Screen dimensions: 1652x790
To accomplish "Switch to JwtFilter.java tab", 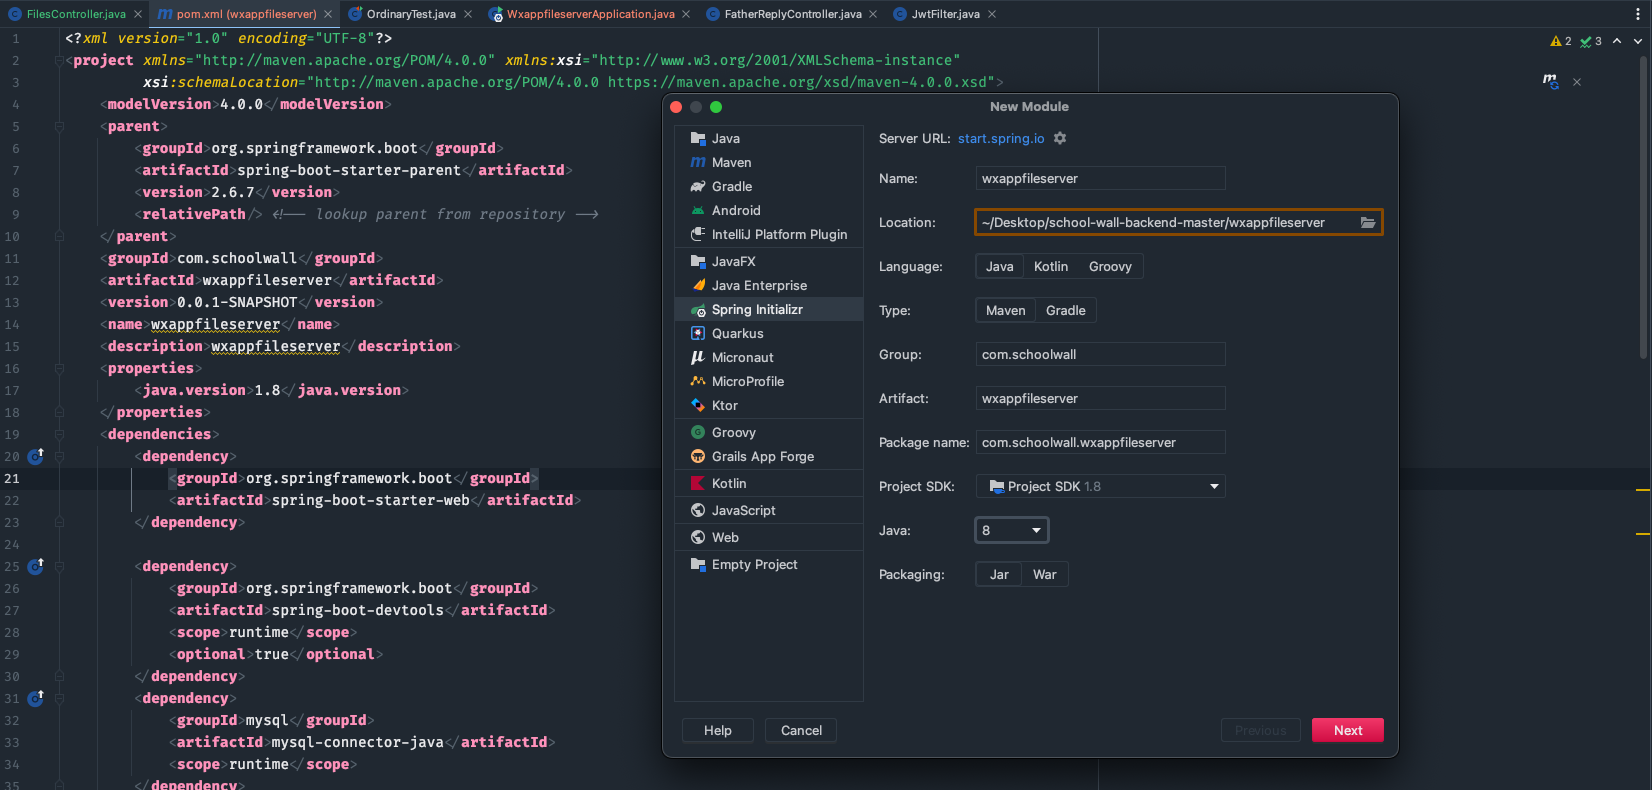I will [945, 14].
